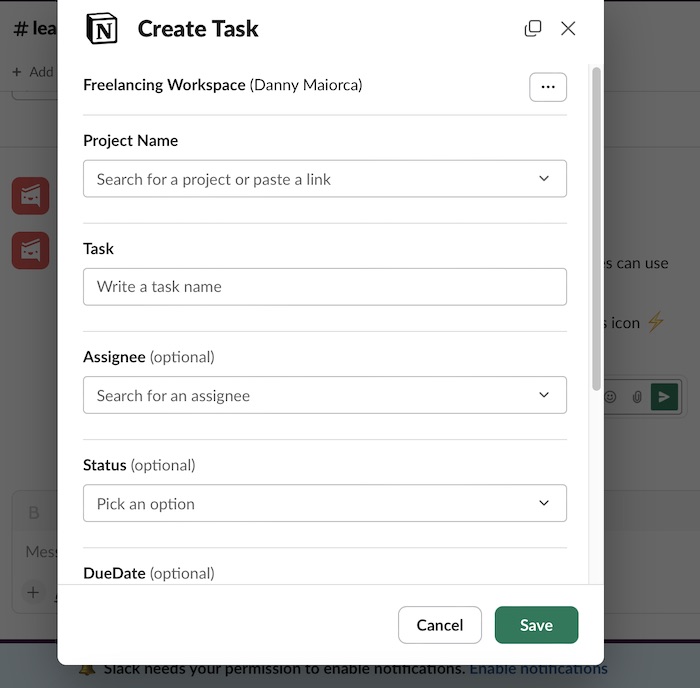Open the workspace more options button
Image resolution: width=700 pixels, height=688 pixels.
point(548,87)
